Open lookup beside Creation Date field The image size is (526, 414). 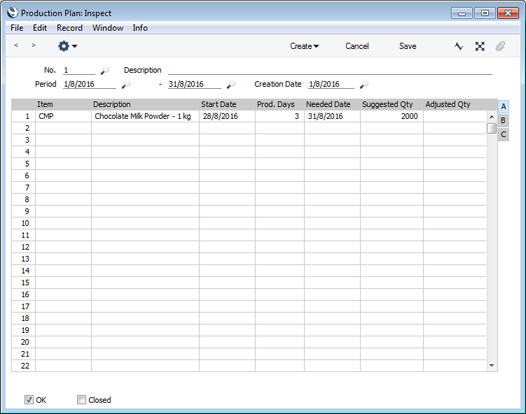(364, 84)
